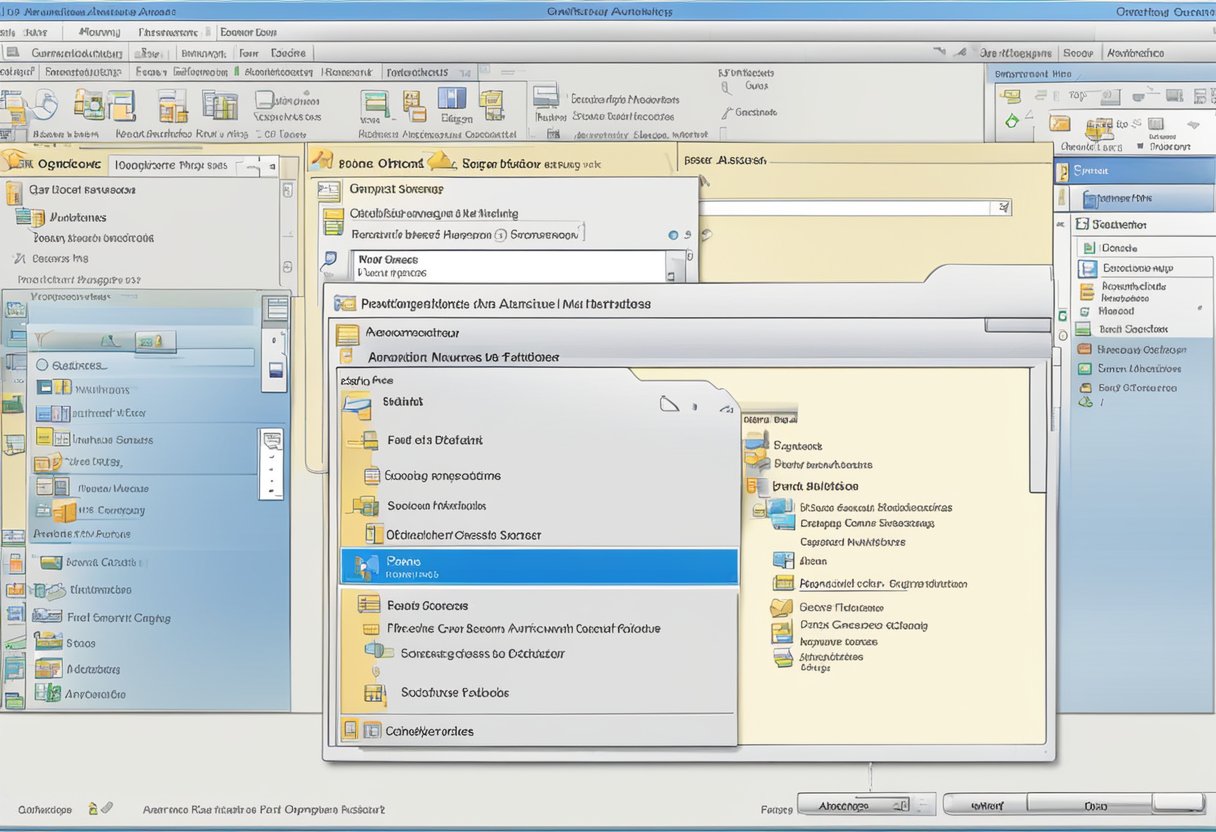This screenshot has height=832, width=1216.
Task: Open the dropdown arrow of the long search field
Action: pos(1002,208)
